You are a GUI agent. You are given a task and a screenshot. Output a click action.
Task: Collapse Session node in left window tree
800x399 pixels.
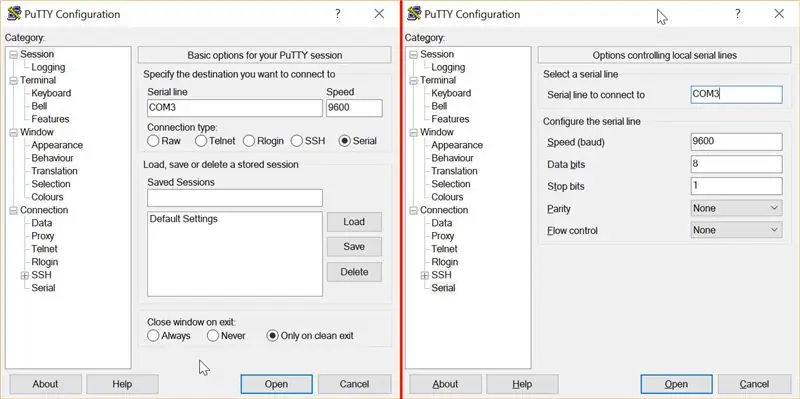(x=13, y=54)
